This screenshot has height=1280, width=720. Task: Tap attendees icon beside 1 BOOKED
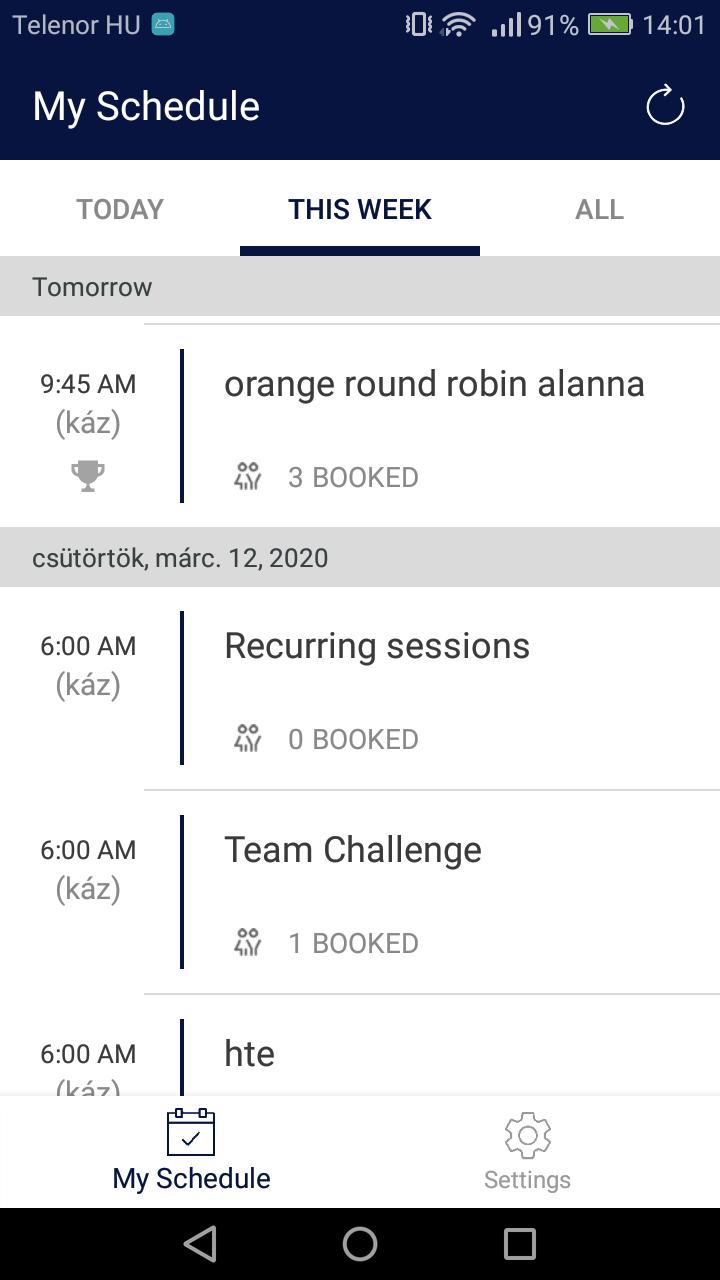(247, 943)
